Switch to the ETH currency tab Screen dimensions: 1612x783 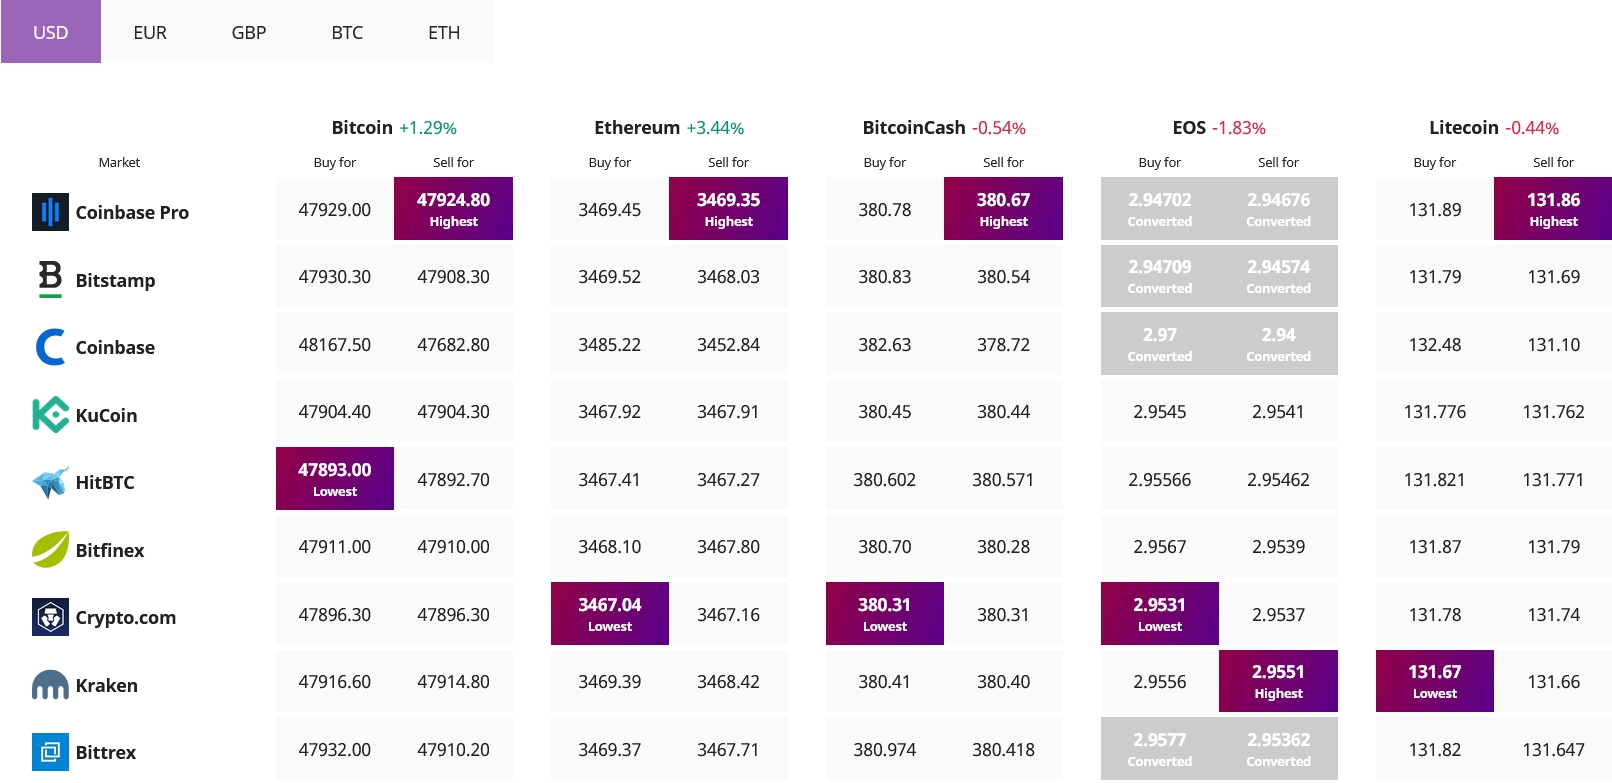pos(444,32)
